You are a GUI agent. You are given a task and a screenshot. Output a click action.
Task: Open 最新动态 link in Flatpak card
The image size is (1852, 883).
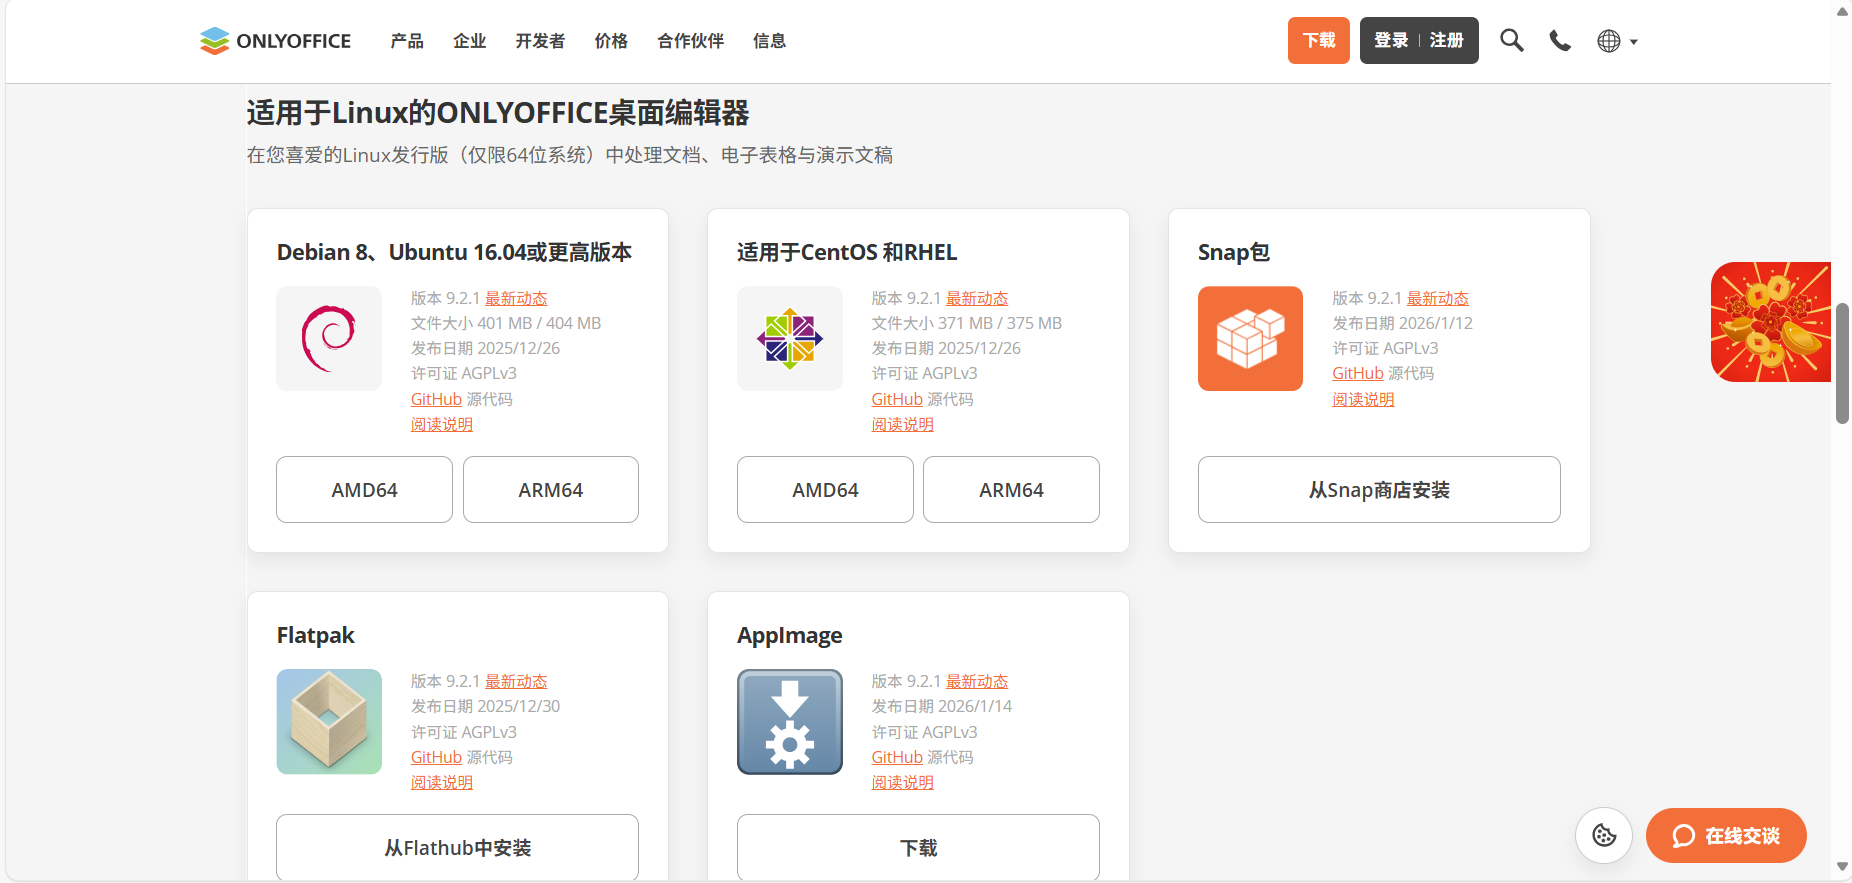[516, 681]
